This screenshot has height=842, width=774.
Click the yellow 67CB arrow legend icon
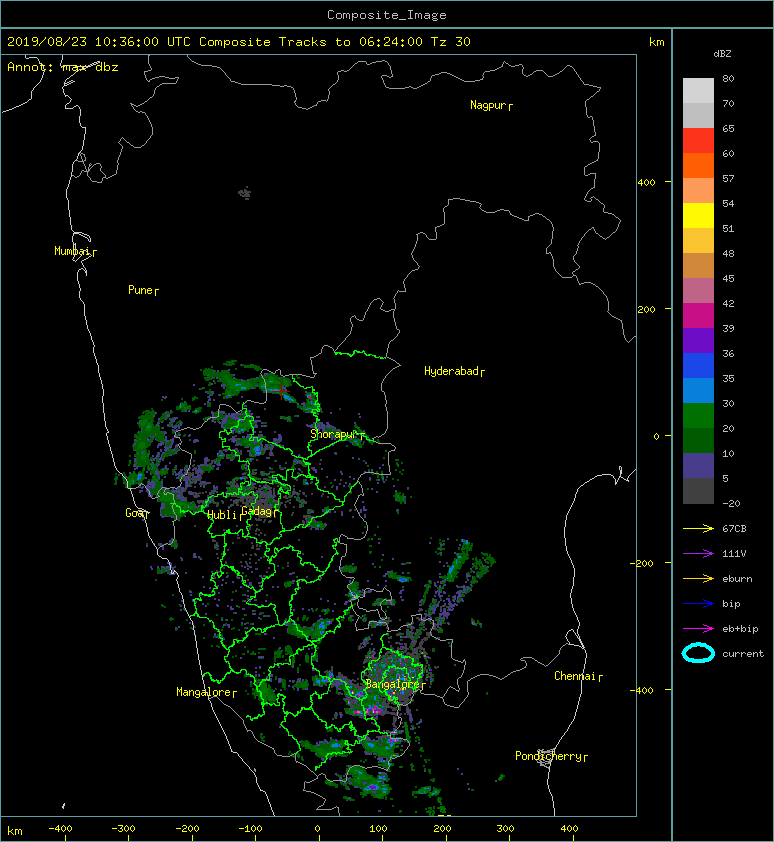(x=698, y=529)
